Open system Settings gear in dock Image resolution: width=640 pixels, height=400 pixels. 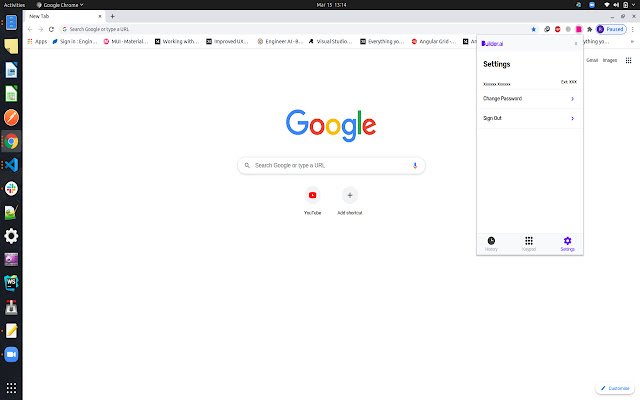tap(11, 236)
